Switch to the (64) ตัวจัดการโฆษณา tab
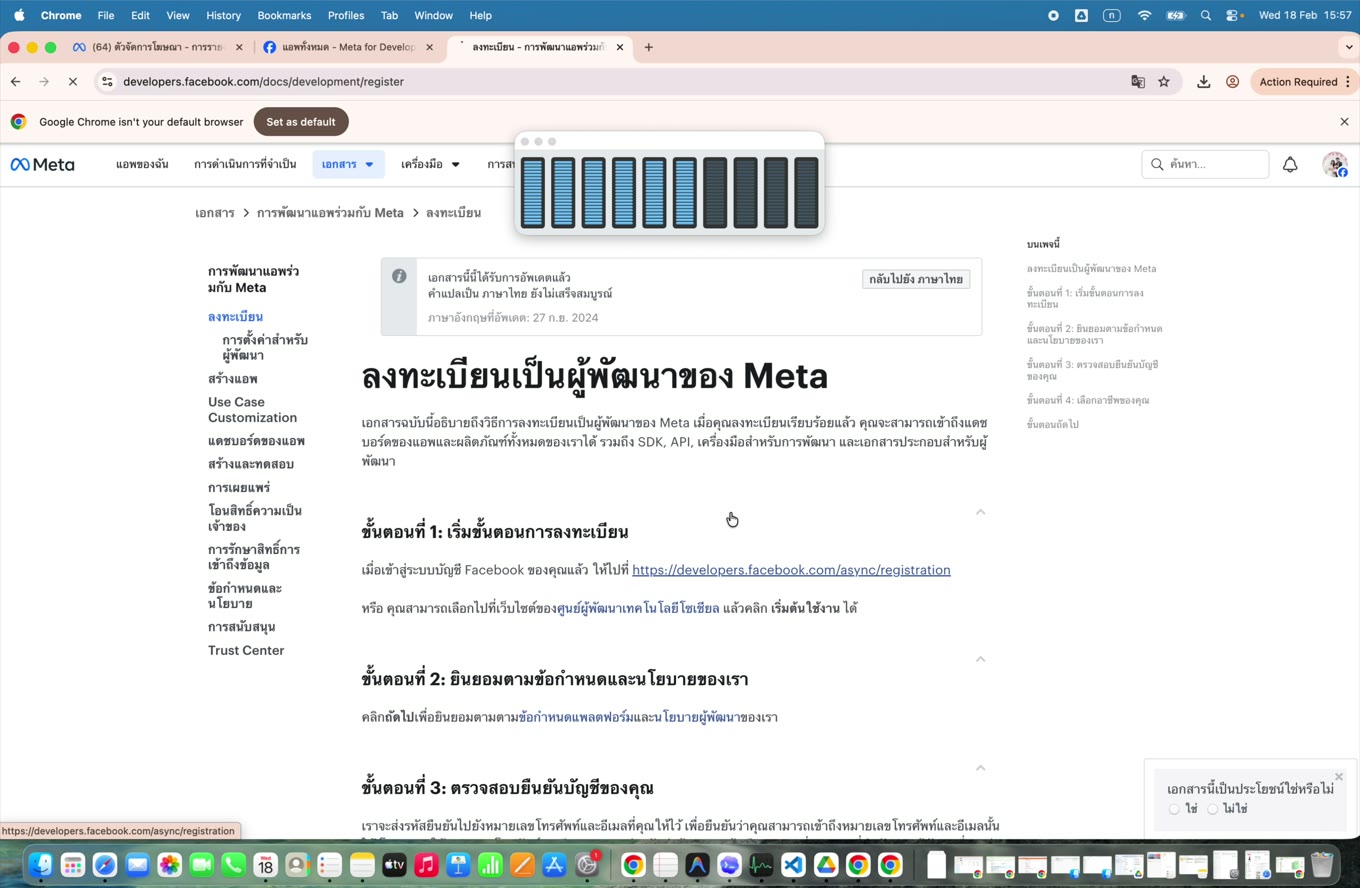1360x888 pixels. (x=157, y=47)
